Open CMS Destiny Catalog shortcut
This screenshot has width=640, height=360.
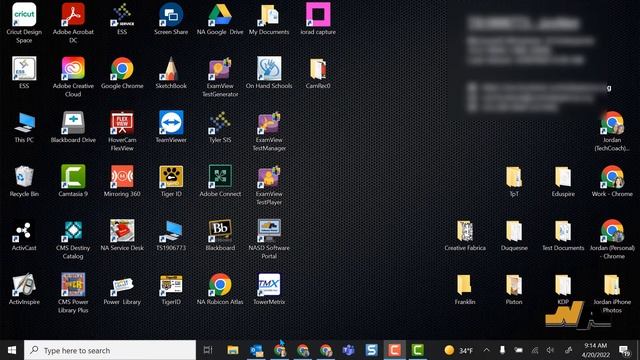[x=73, y=239]
